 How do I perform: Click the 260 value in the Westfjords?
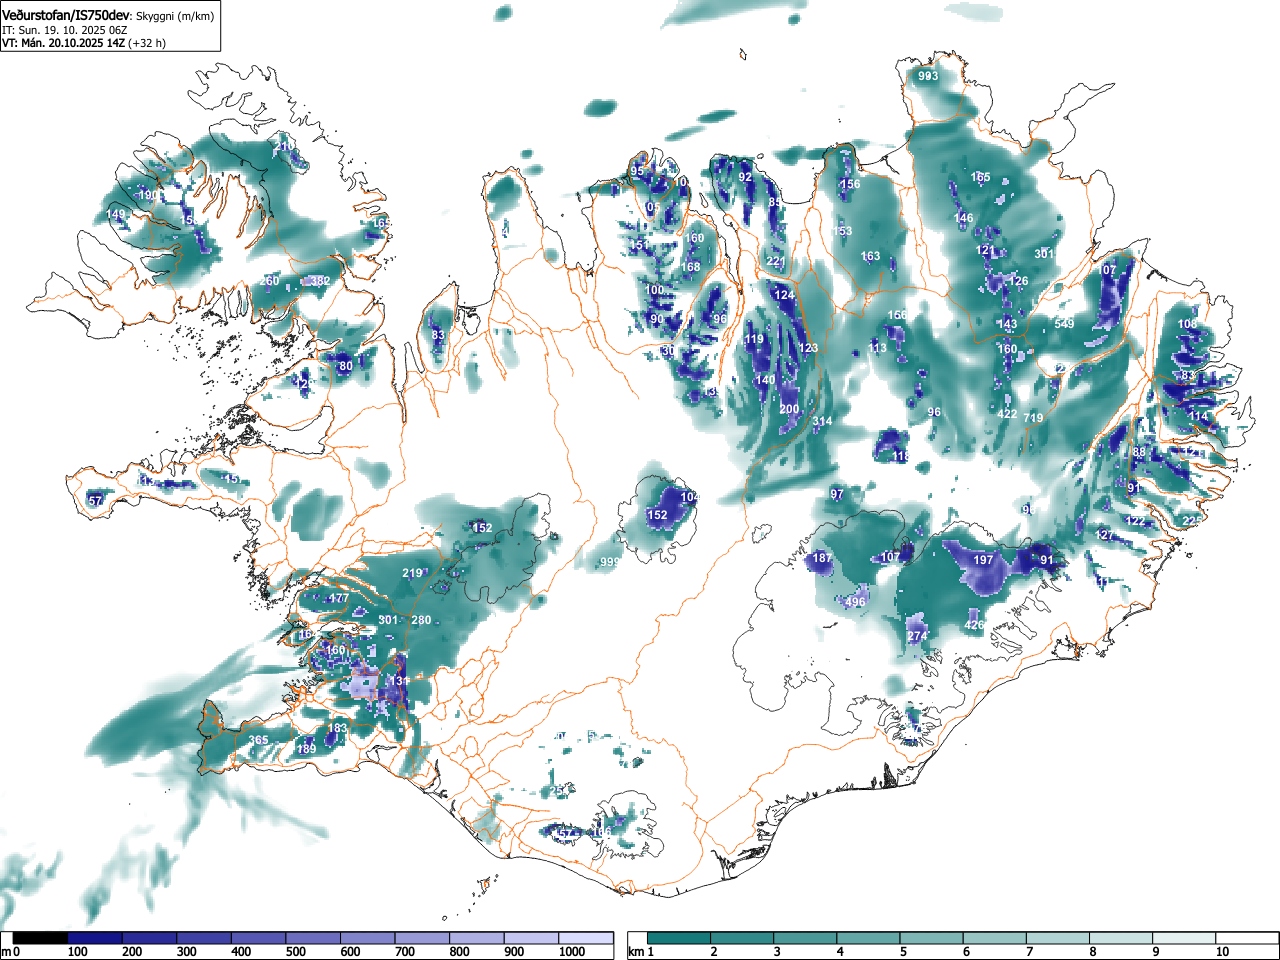(x=269, y=281)
